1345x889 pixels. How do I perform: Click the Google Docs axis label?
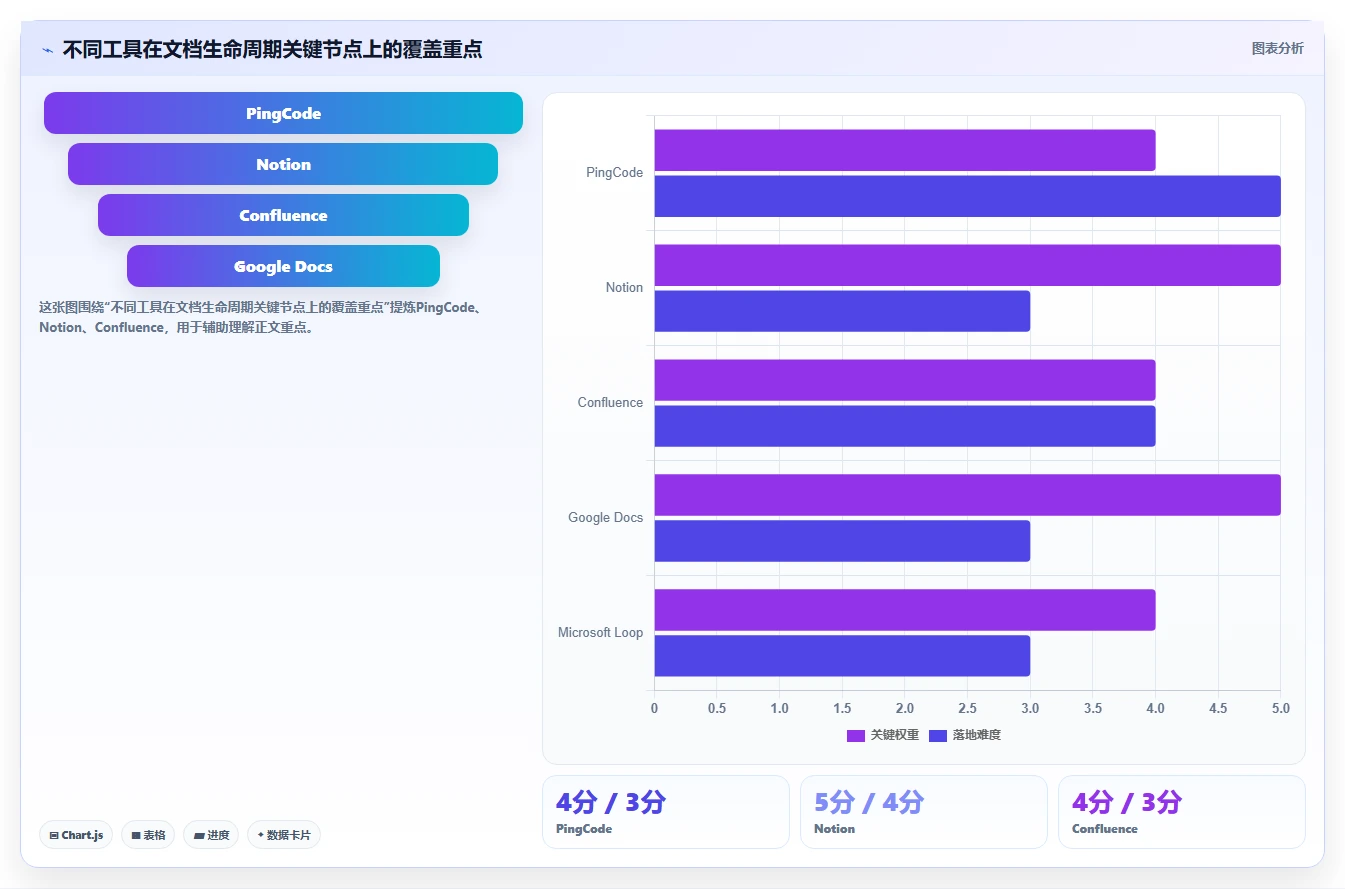pyautogui.click(x=605, y=518)
